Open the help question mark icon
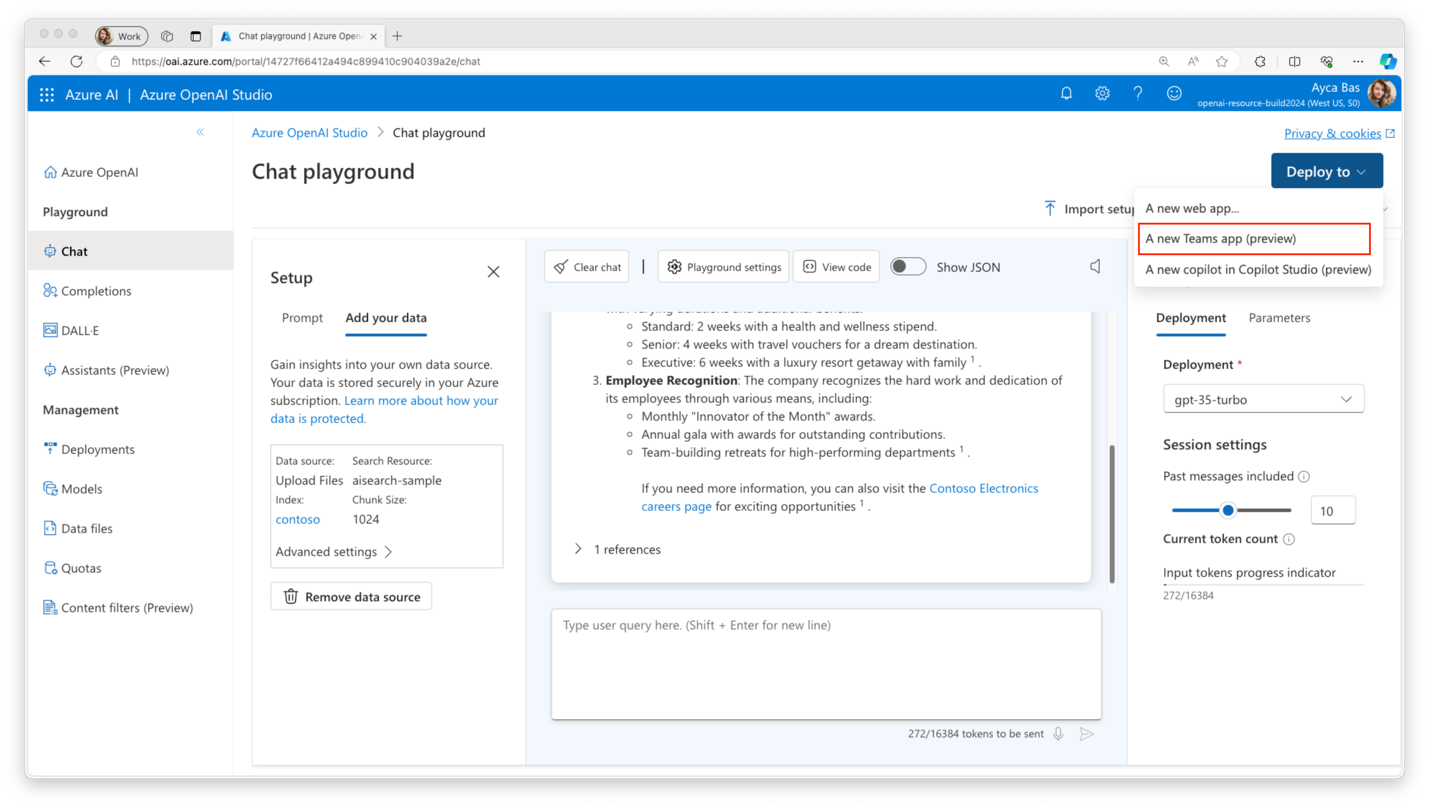 [1138, 93]
